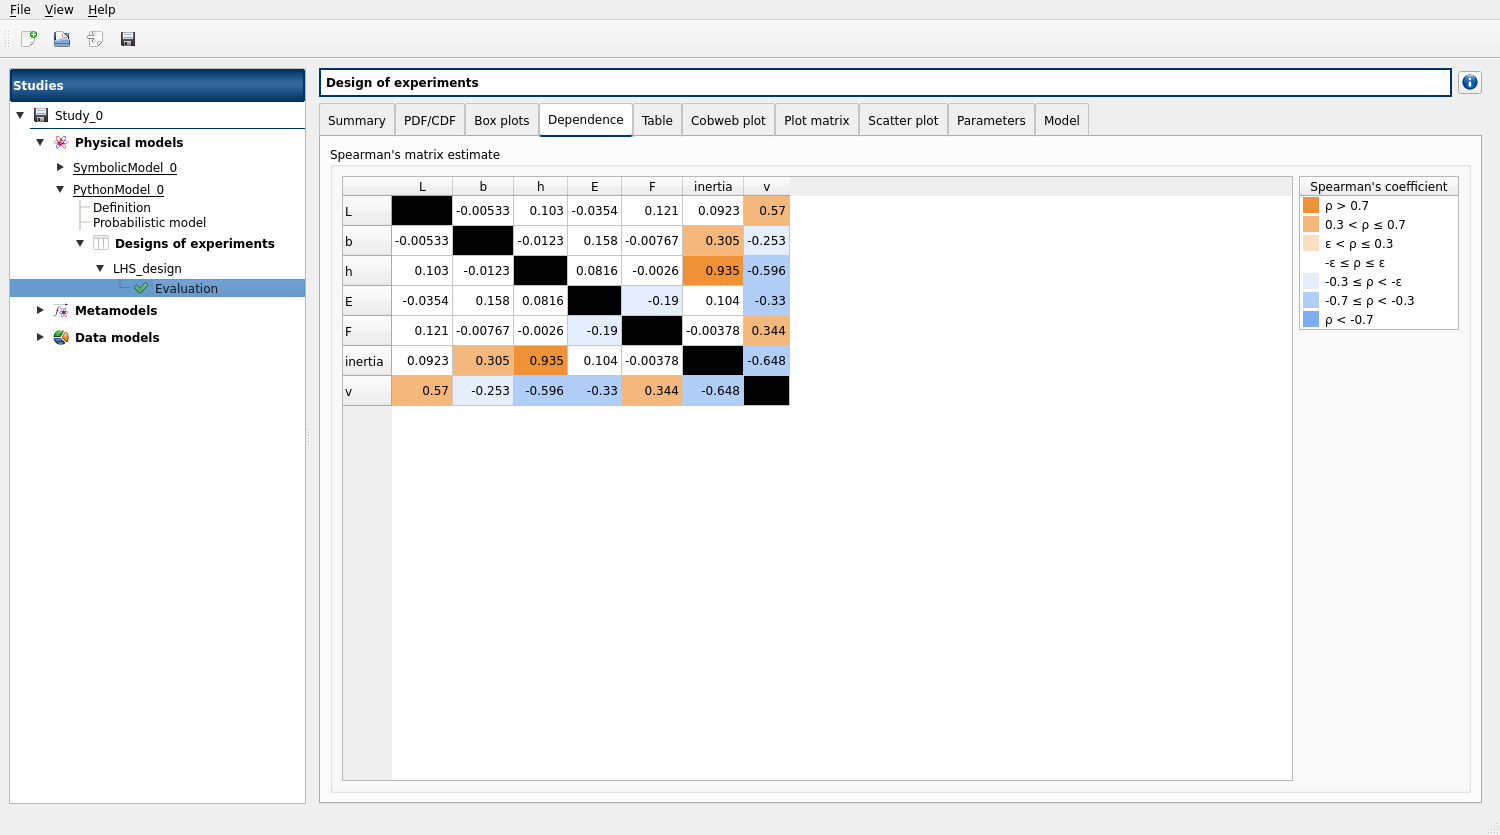Screen dimensions: 1500x835
Task: Select the Evaluation tree item
Action: click(186, 288)
